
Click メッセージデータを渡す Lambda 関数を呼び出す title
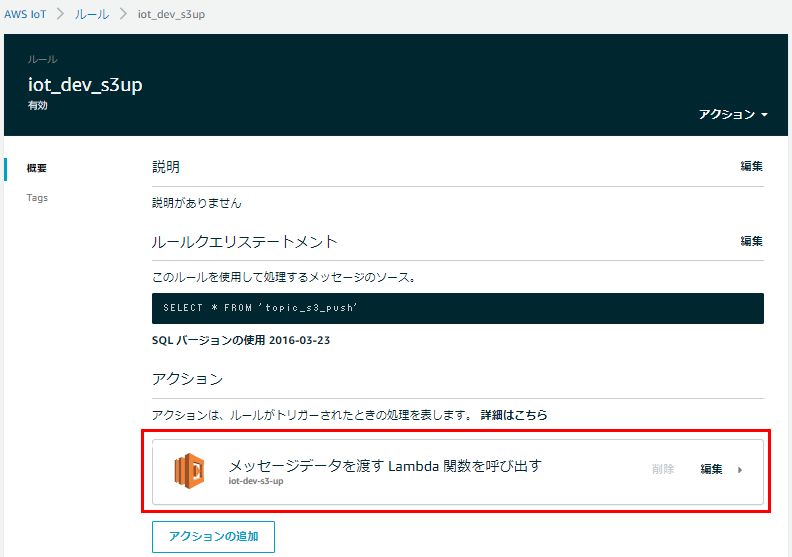pyautogui.click(x=385, y=466)
